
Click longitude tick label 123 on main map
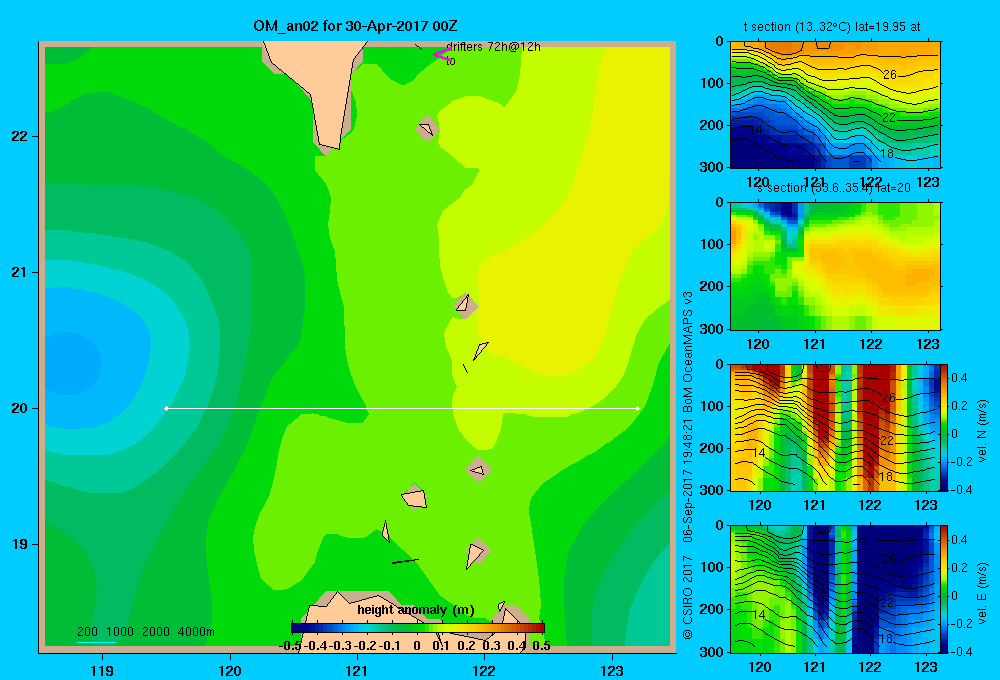coord(612,670)
